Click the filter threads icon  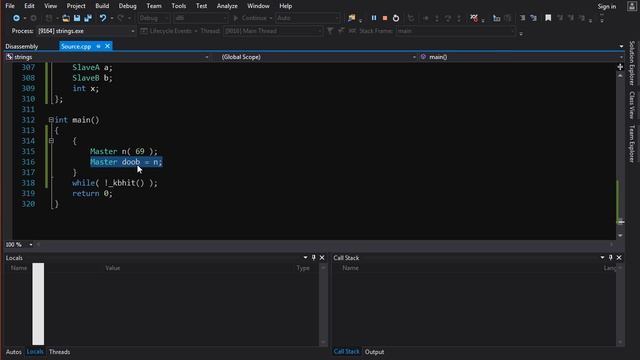pyautogui.click(x=330, y=31)
